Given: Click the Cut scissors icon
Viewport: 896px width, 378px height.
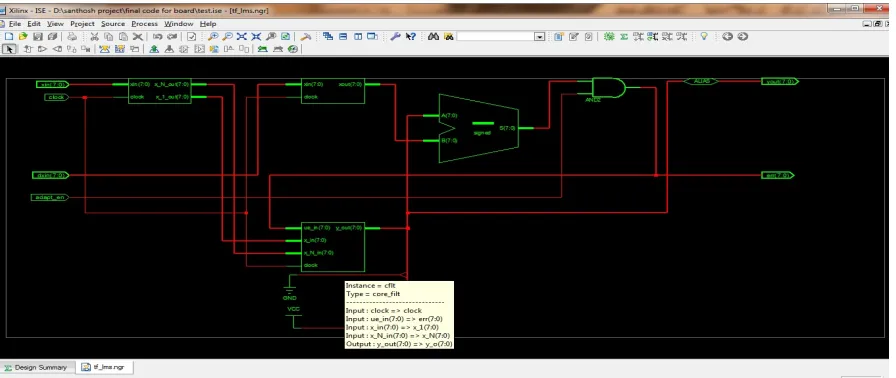Looking at the screenshot, I should point(94,37).
